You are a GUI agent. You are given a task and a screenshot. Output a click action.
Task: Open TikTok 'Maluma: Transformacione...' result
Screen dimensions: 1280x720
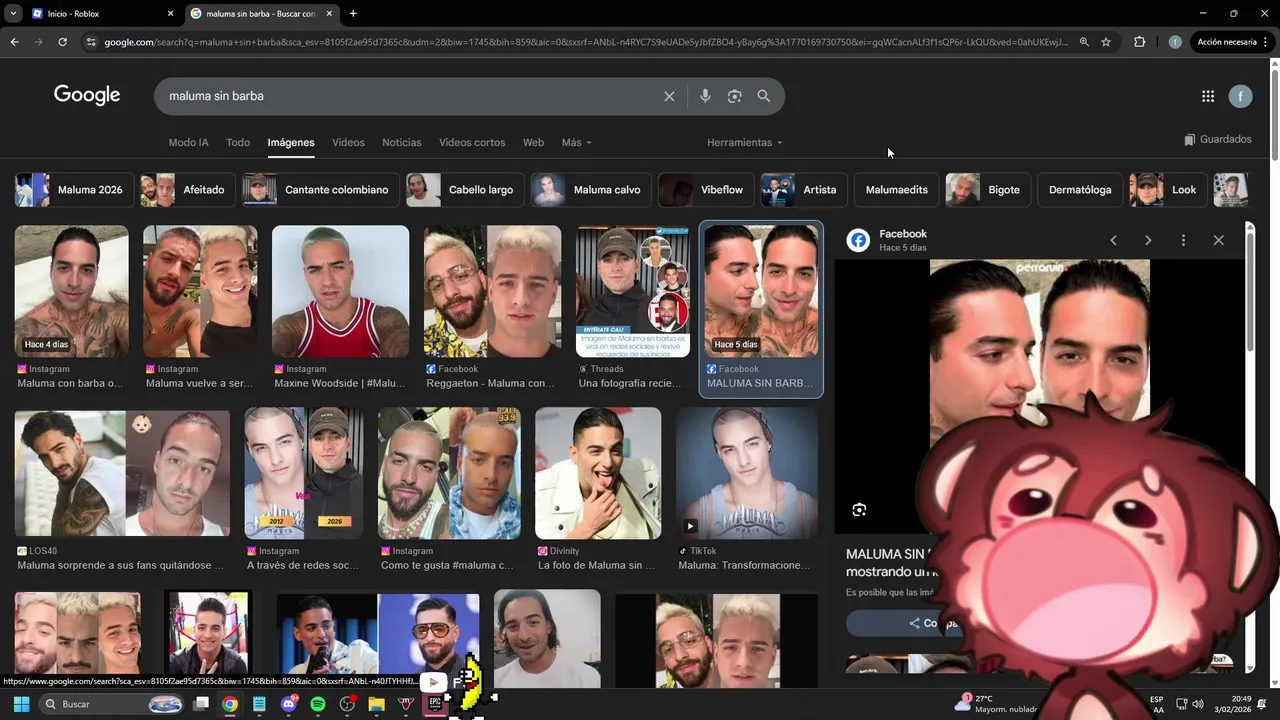[746, 490]
